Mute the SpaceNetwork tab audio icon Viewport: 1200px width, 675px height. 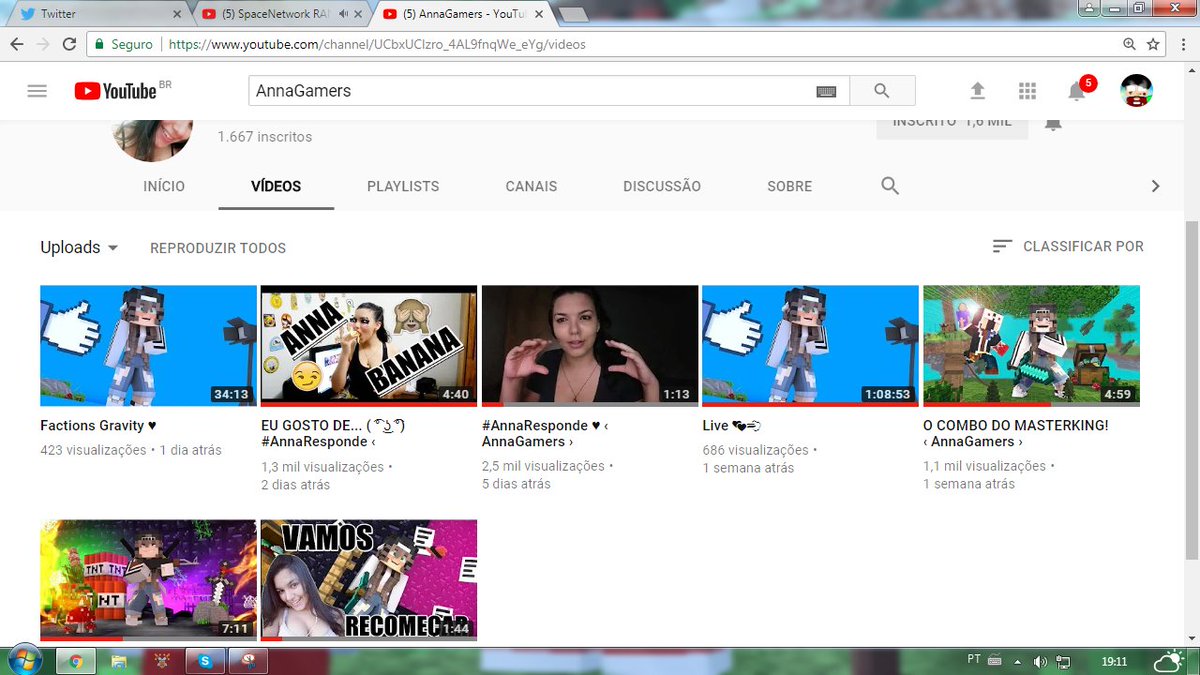click(x=344, y=14)
